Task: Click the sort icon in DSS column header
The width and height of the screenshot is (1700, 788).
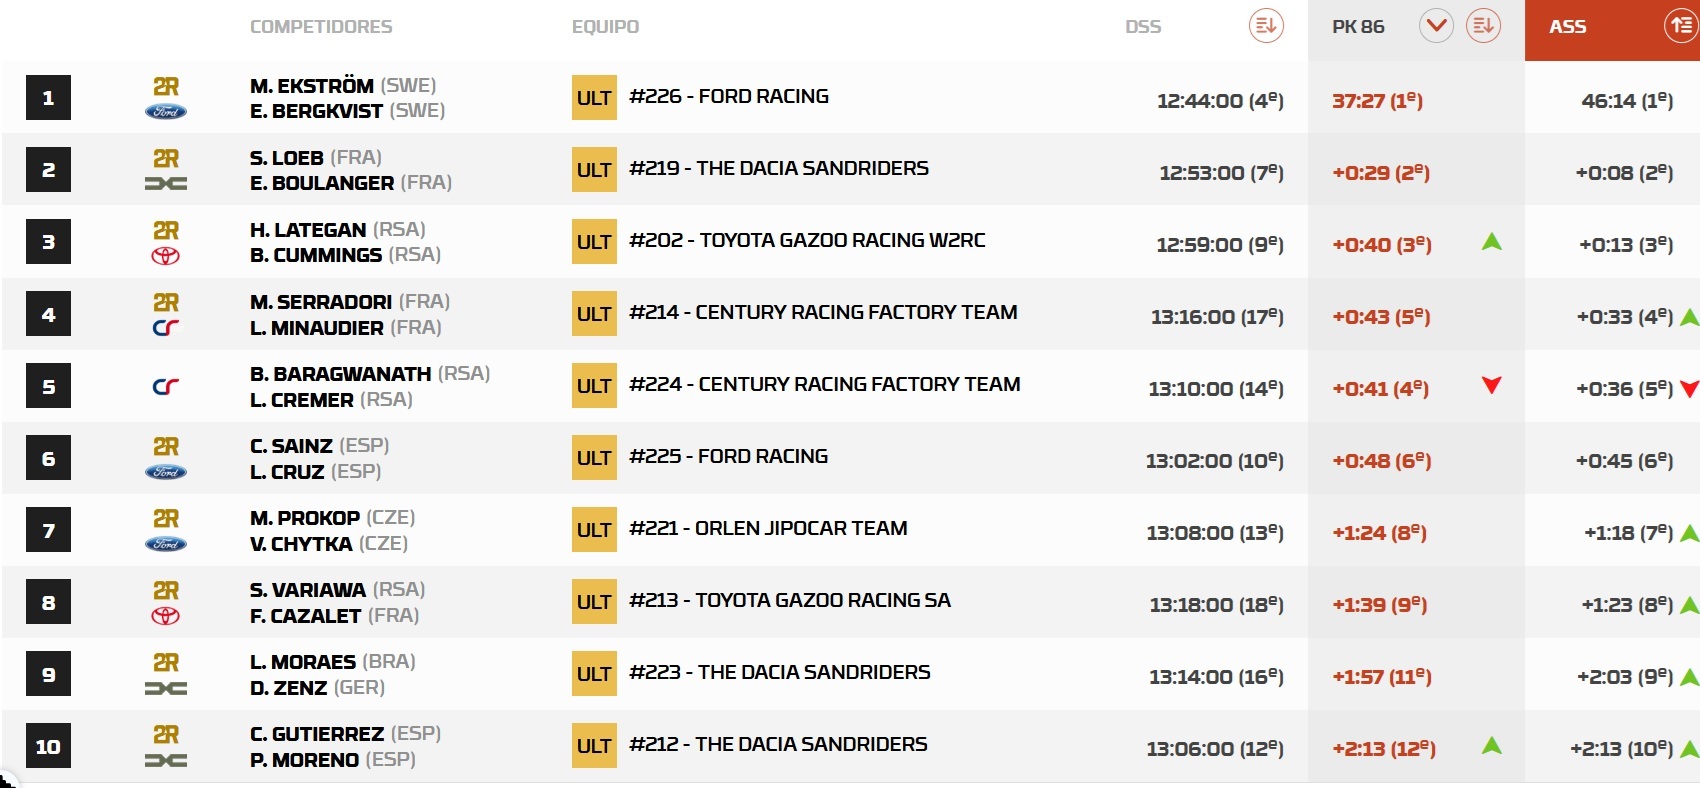Action: coord(1266,26)
